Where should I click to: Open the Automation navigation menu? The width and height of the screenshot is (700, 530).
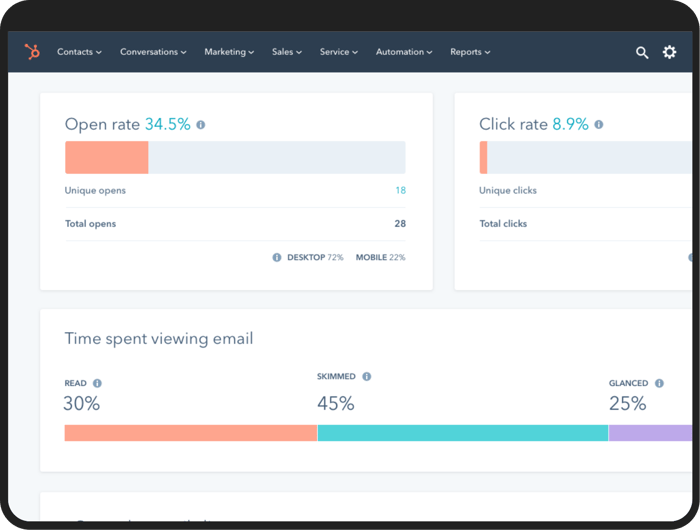(x=404, y=52)
